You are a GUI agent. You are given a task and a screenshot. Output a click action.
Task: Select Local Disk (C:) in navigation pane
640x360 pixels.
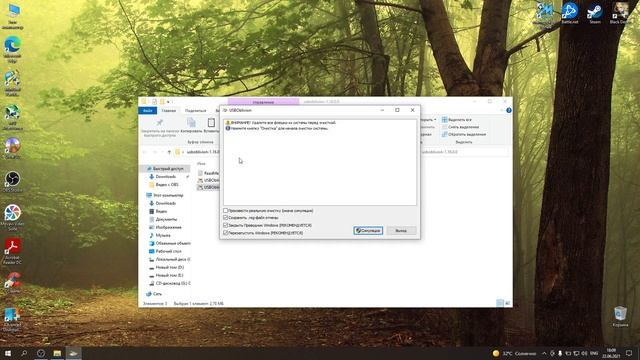169,259
